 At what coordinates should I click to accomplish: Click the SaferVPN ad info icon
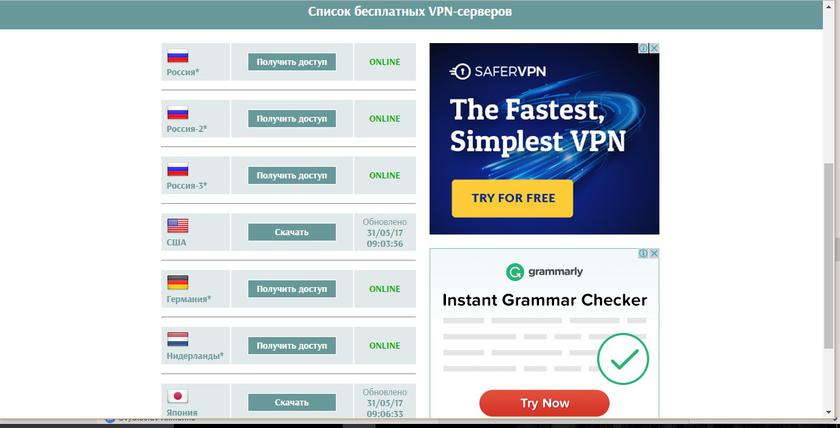[644, 48]
